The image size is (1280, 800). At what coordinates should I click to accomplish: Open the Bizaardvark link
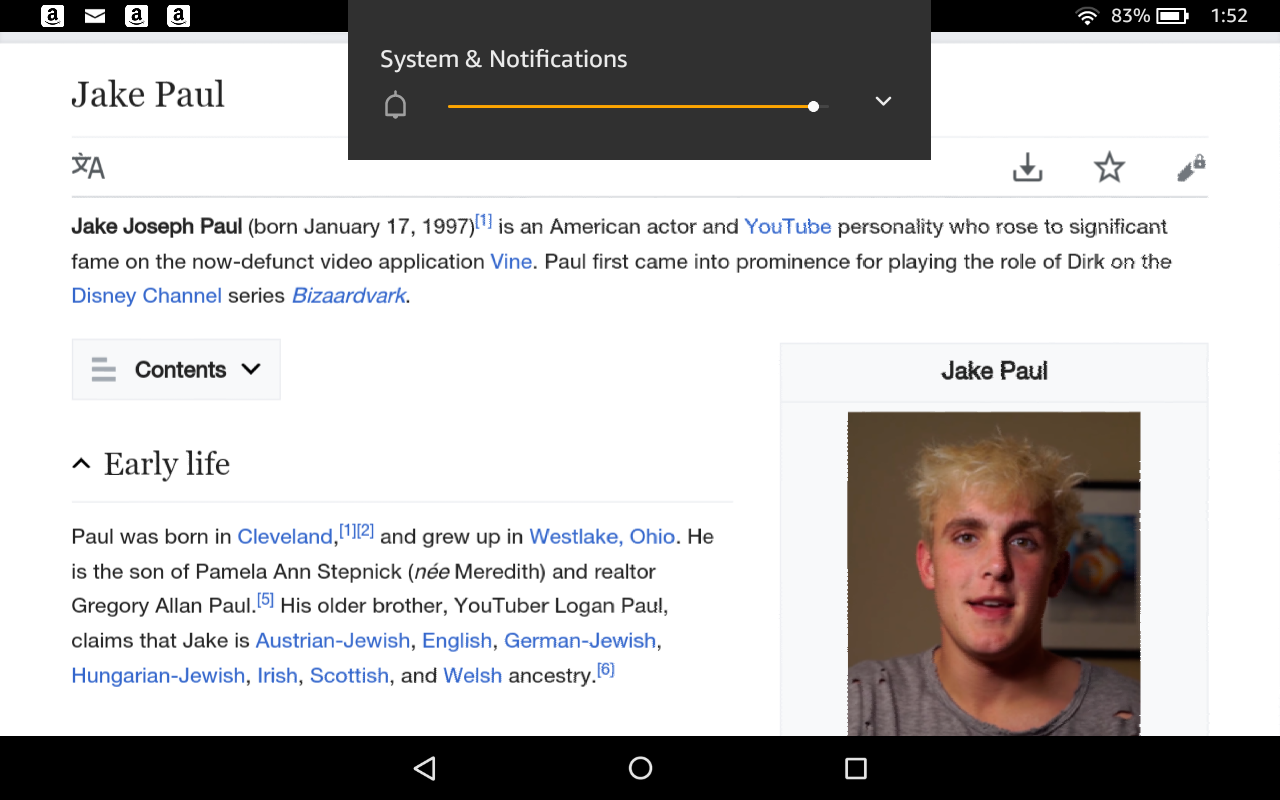pyautogui.click(x=349, y=296)
